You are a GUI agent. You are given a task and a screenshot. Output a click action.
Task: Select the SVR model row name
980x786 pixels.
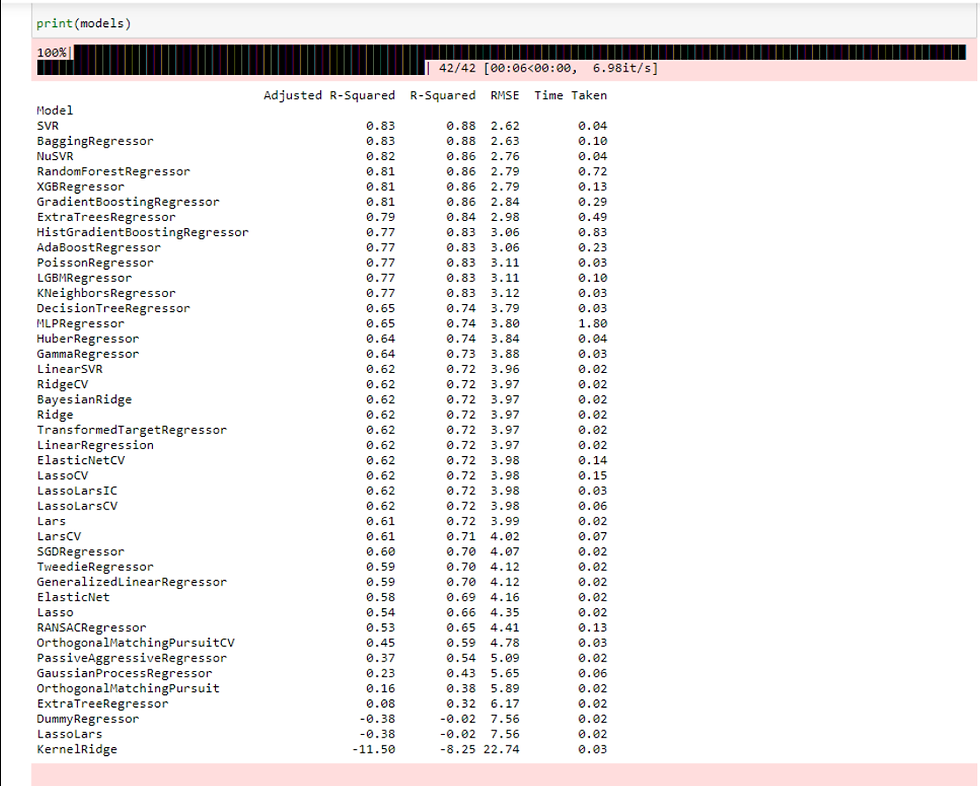pyautogui.click(x=48, y=126)
